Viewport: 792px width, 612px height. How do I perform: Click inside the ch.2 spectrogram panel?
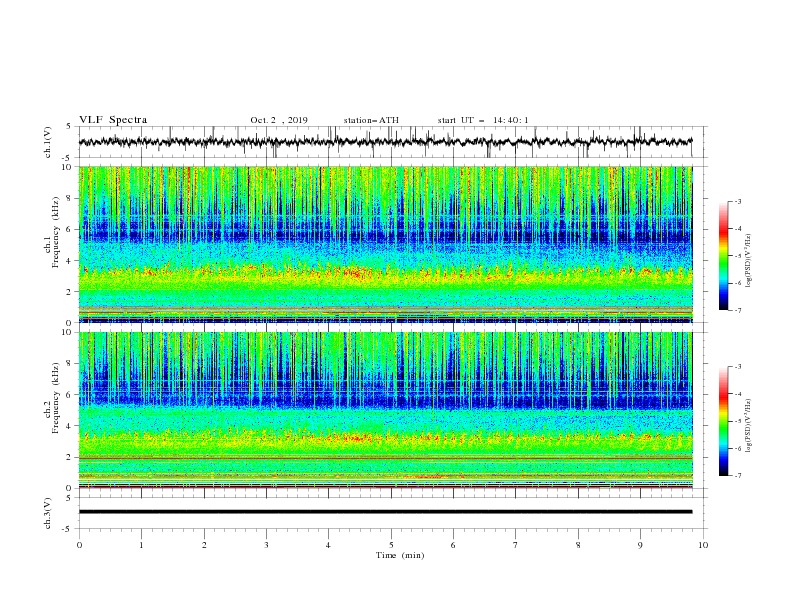coord(385,410)
